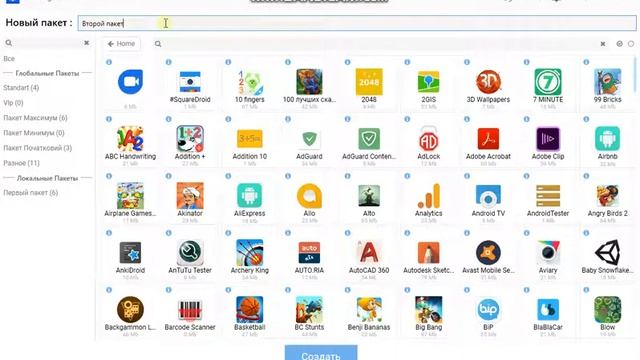Select the Barcode Scanner app icon
The height and width of the screenshot is (360, 640).
click(190, 309)
